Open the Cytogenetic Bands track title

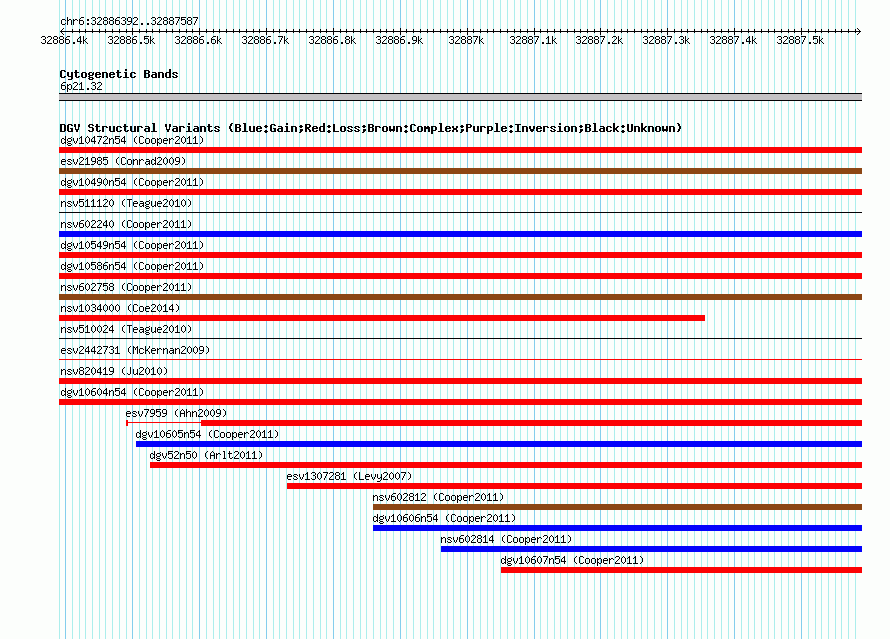[119, 74]
